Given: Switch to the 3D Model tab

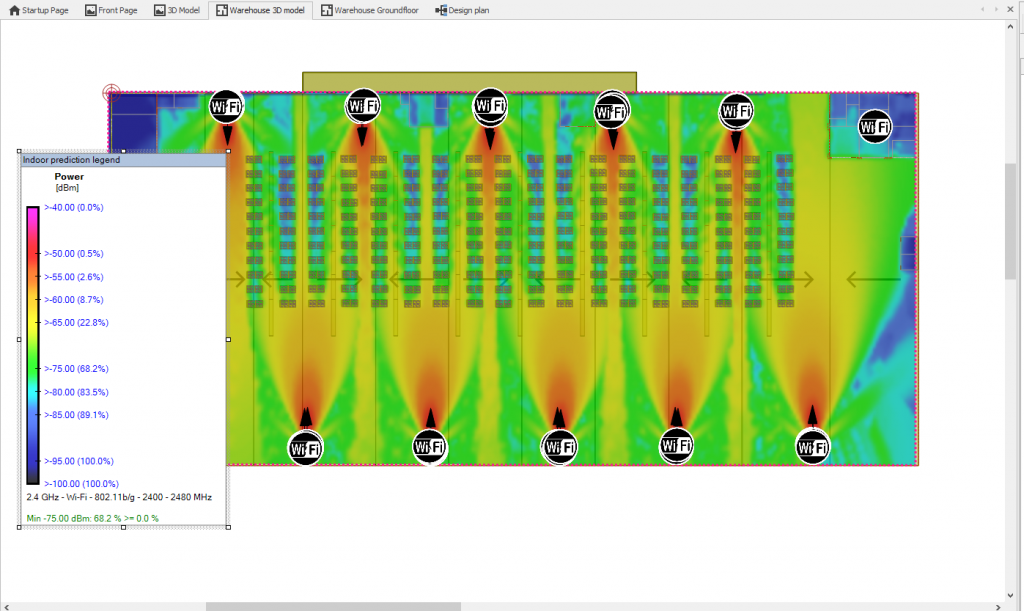Looking at the screenshot, I should pyautogui.click(x=177, y=10).
